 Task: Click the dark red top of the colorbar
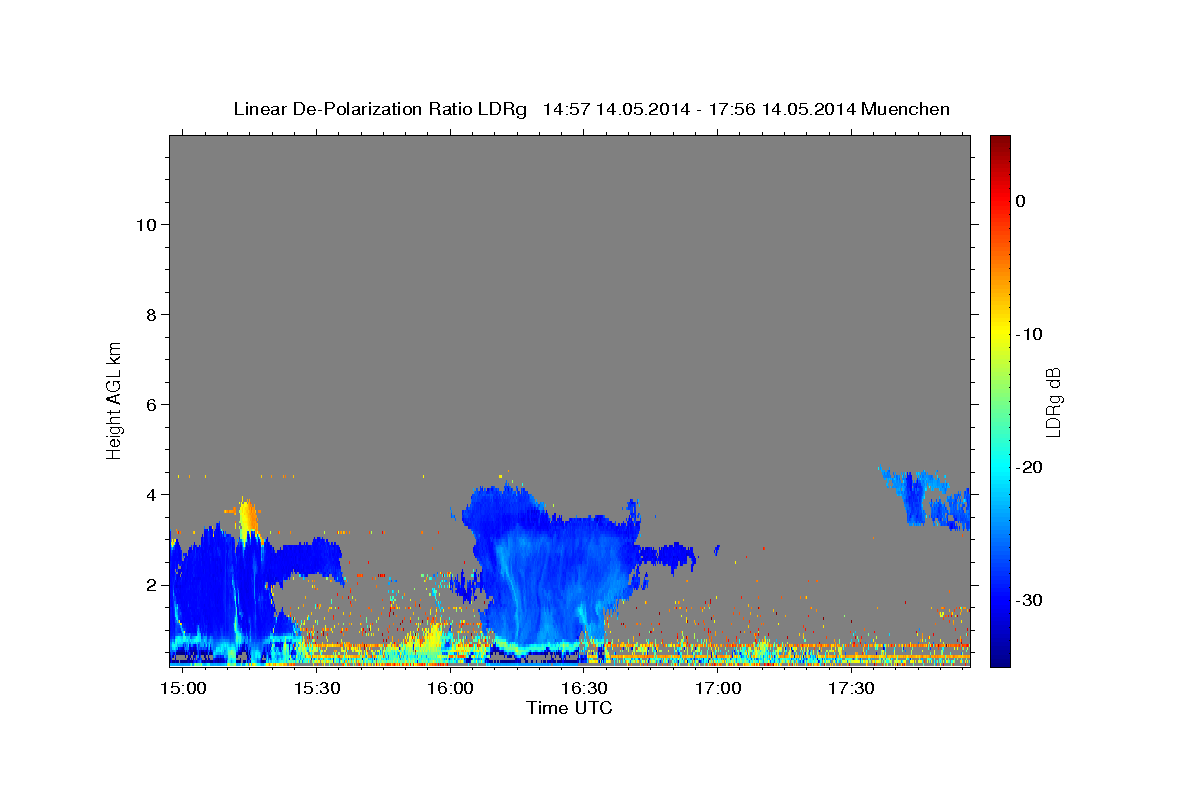[x=1000, y=142]
